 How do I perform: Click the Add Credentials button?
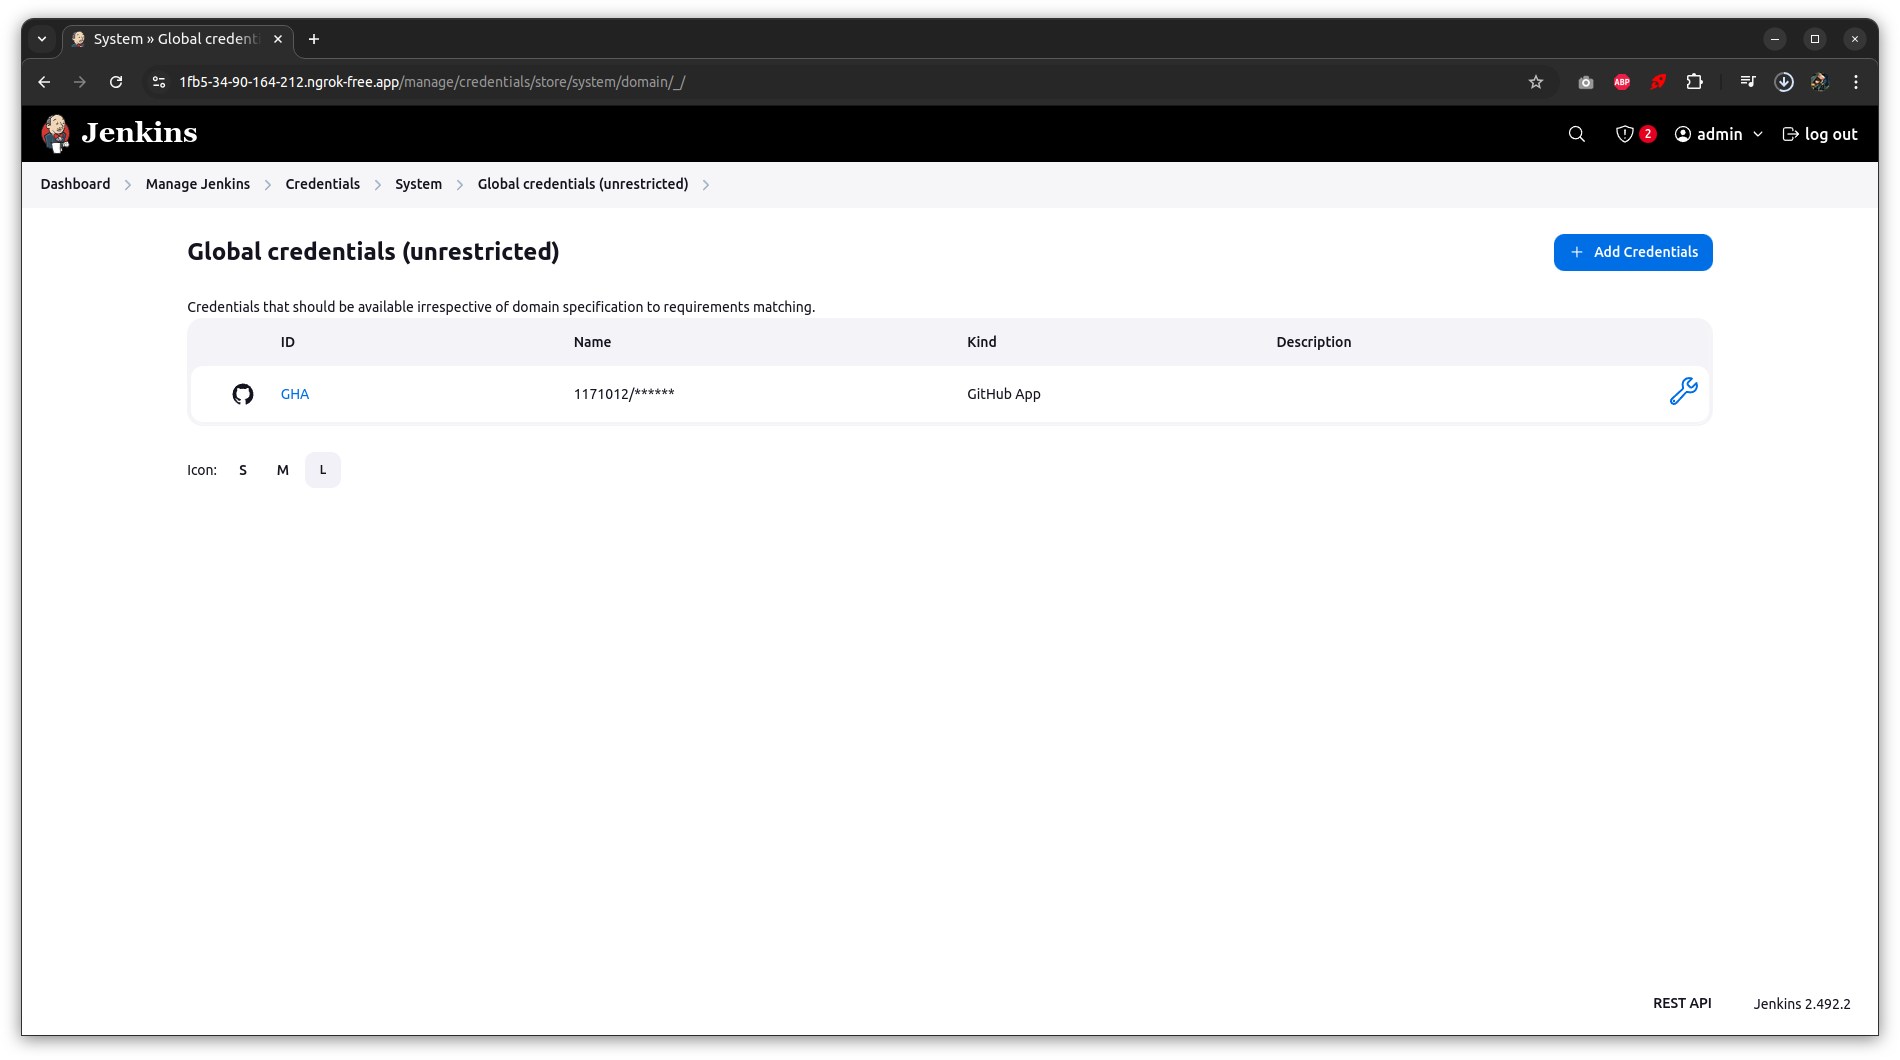click(1633, 252)
